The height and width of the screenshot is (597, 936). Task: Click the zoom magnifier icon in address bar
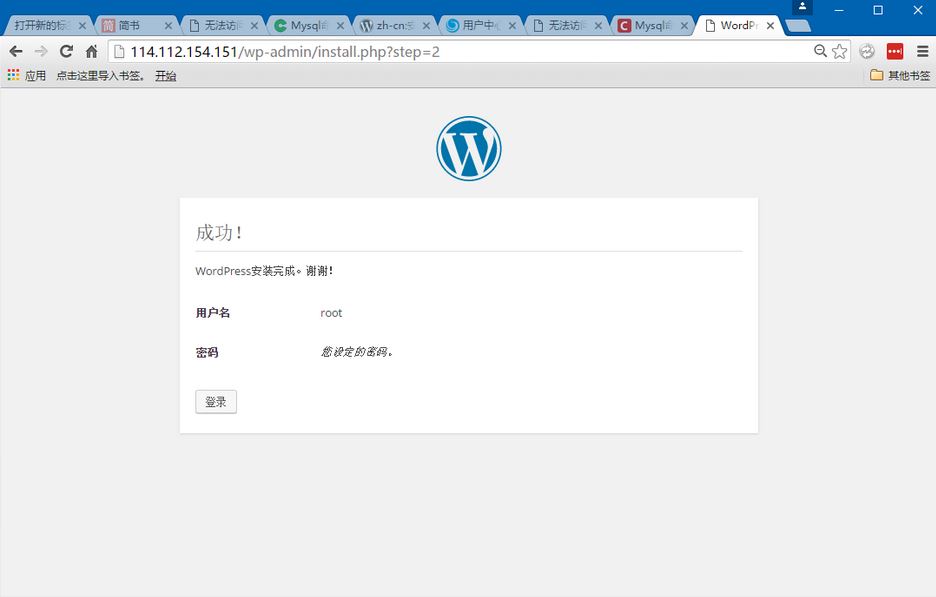pos(820,51)
